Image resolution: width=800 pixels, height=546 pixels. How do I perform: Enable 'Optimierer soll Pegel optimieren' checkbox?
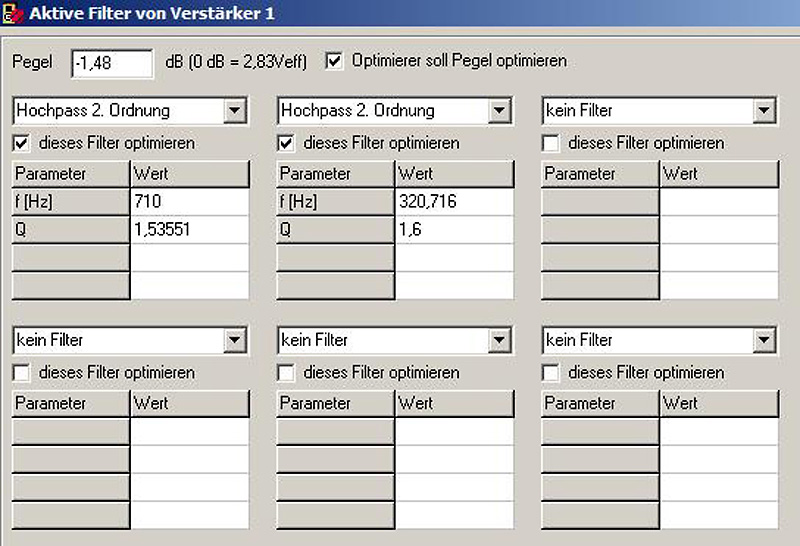tap(335, 61)
